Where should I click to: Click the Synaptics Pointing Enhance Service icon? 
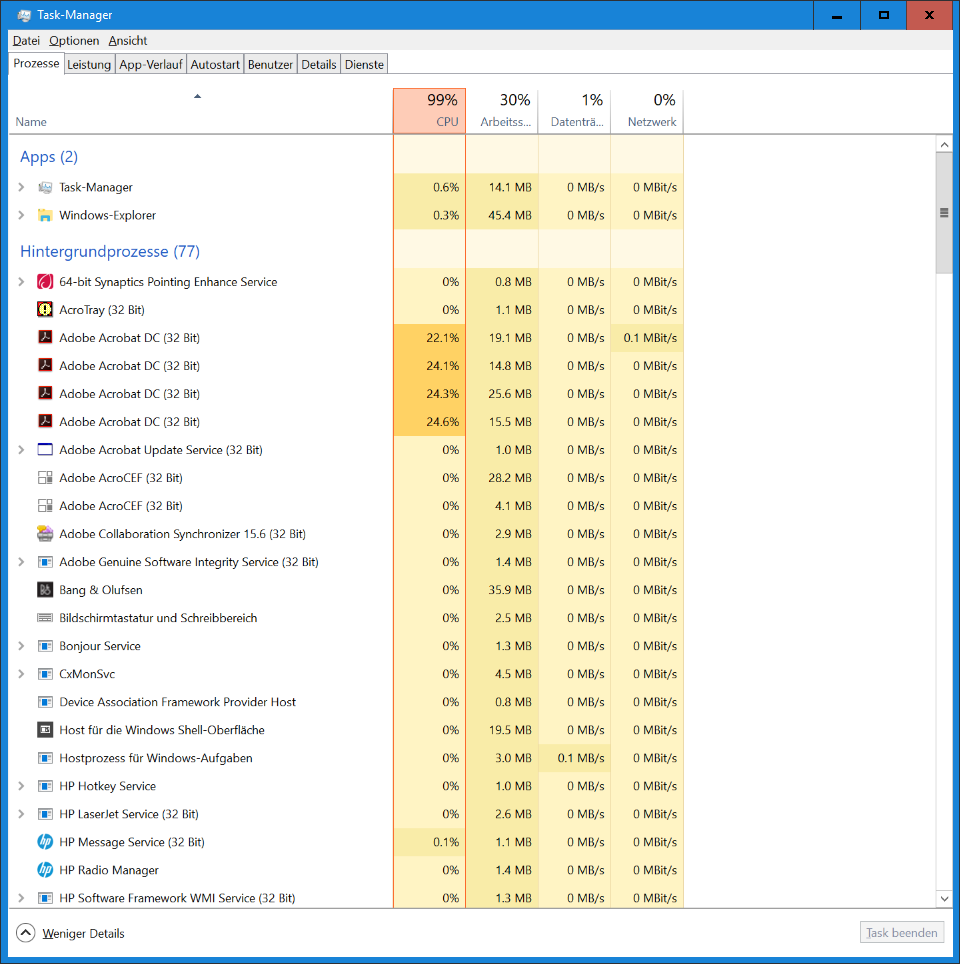click(x=45, y=282)
